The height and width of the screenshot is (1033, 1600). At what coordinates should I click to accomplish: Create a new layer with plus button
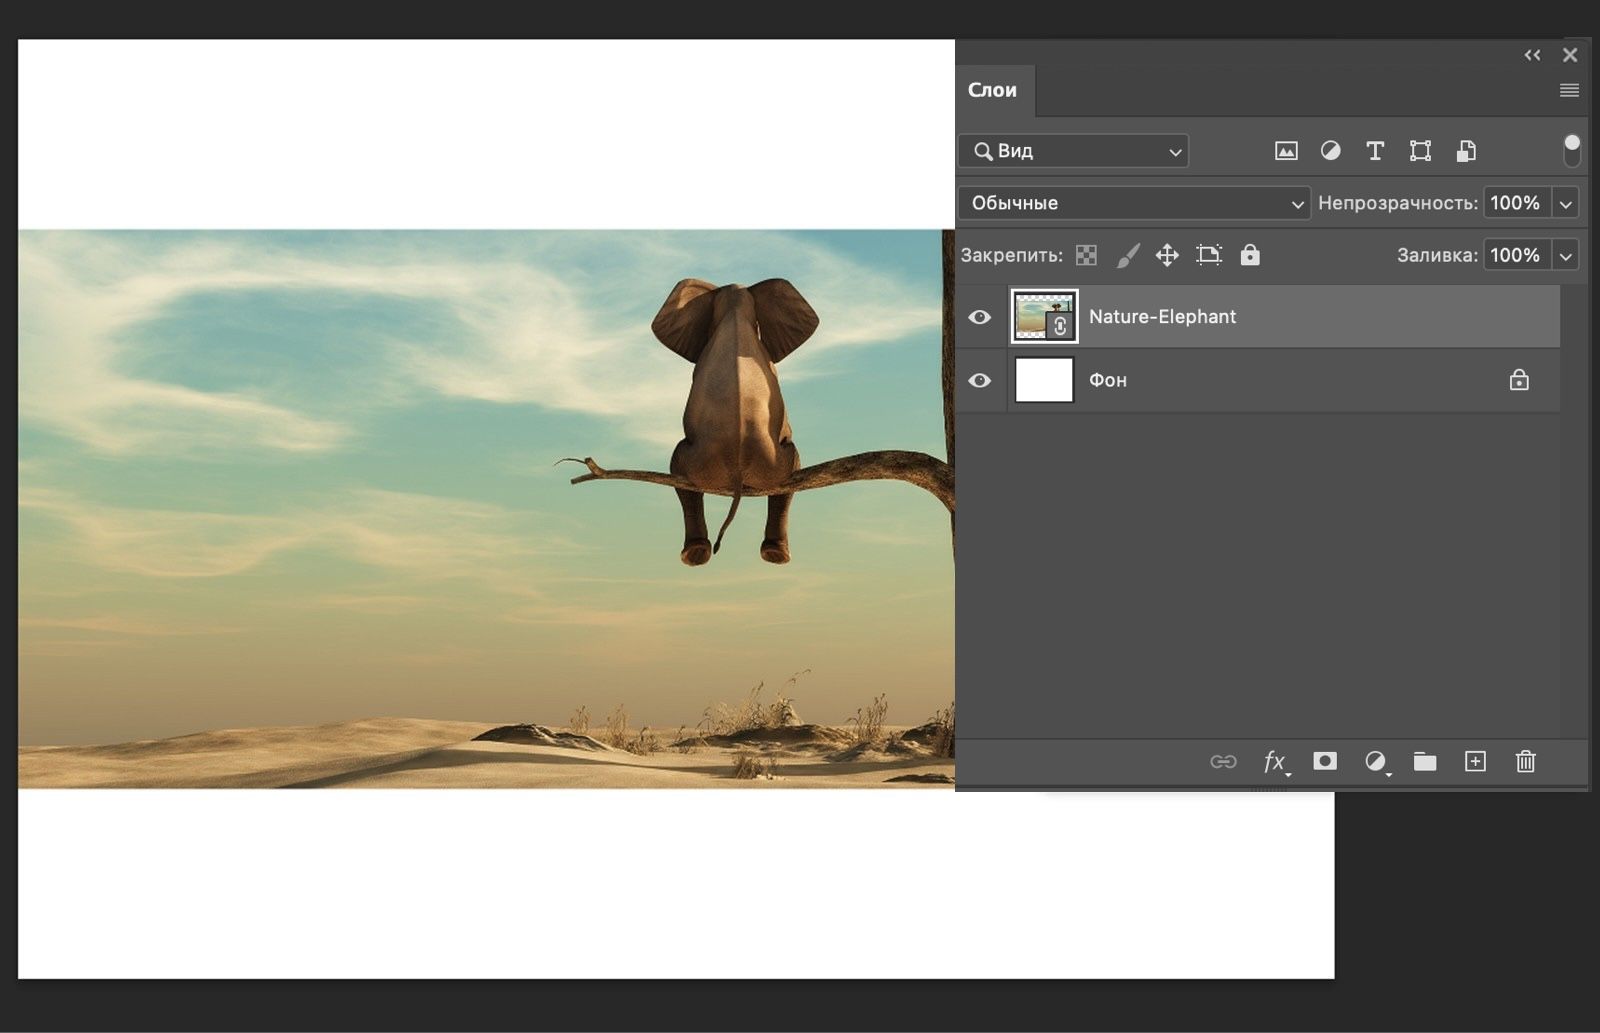(1475, 762)
